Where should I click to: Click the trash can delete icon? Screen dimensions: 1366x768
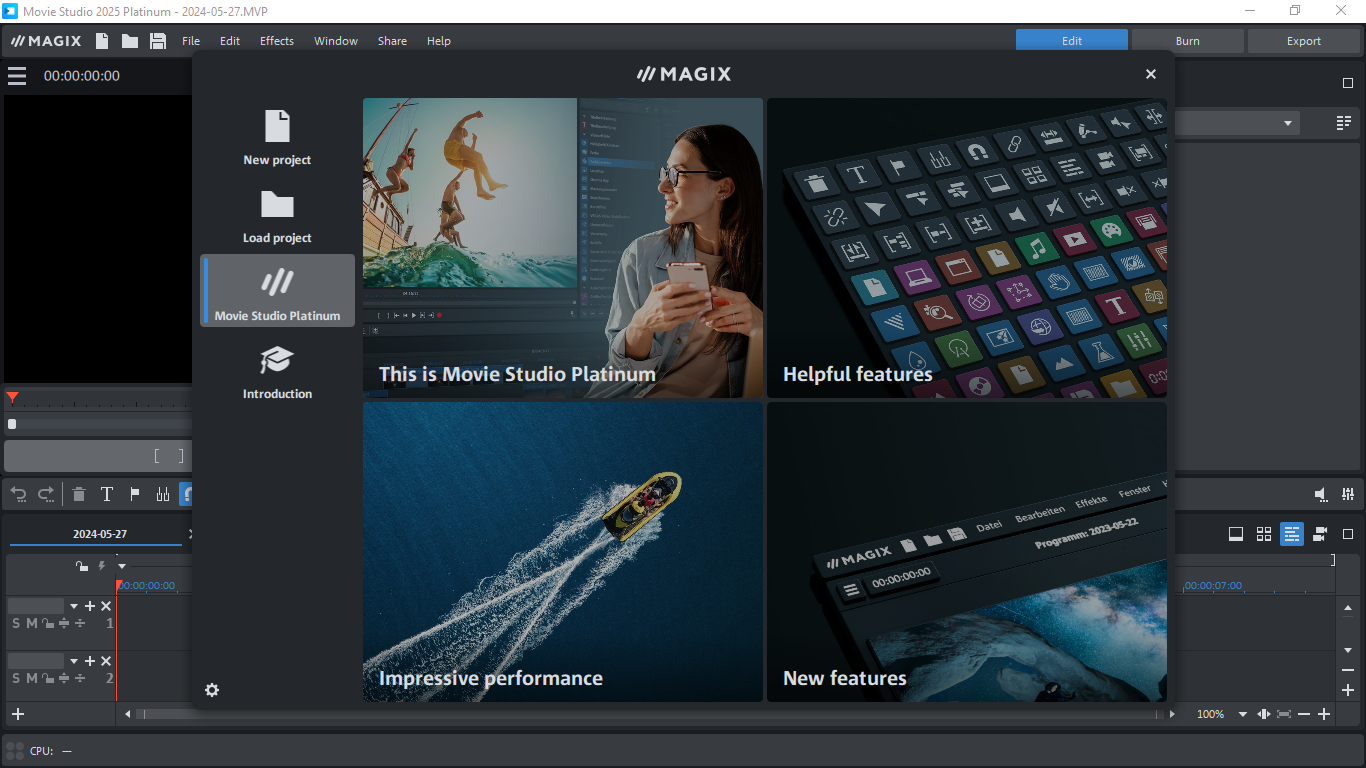(x=79, y=494)
